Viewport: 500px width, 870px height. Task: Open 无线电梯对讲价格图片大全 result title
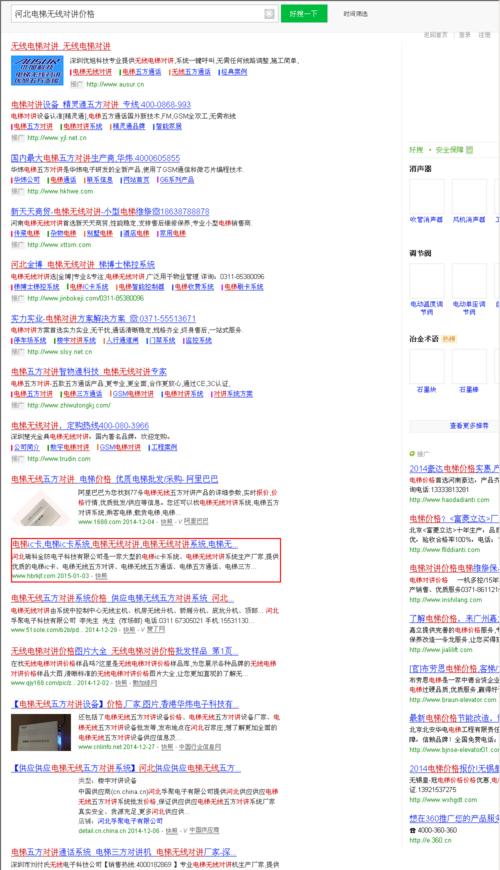click(x=124, y=651)
